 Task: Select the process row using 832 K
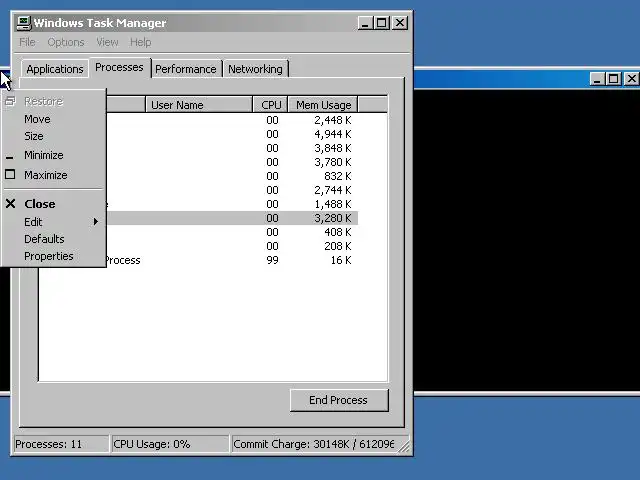[232, 176]
